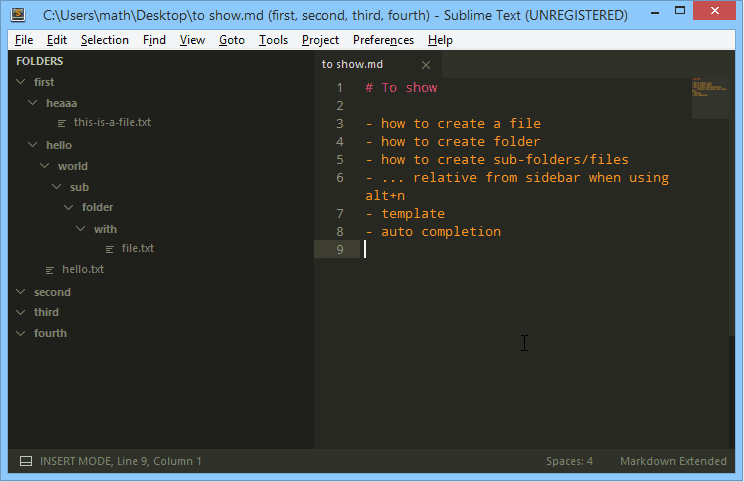Select the heaaa folder label
This screenshot has width=744, height=482.
coord(61,103)
